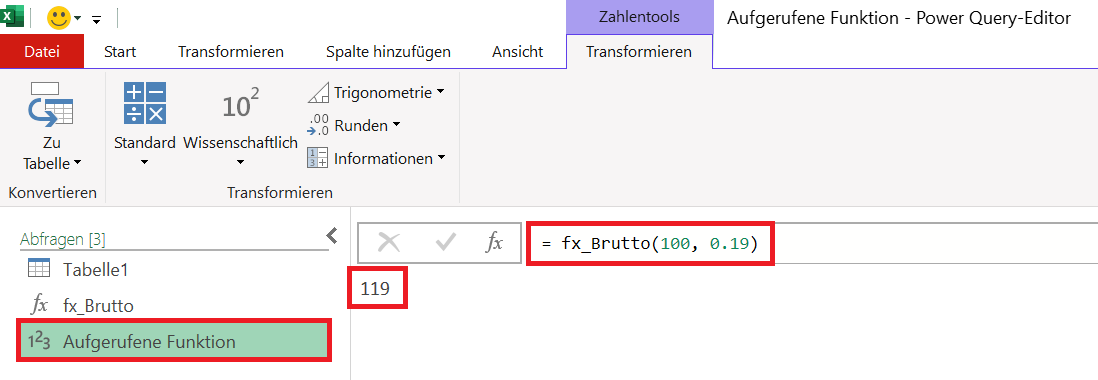Click the Zu Tabelle convert icon
The height and width of the screenshot is (380, 1098).
click(x=51, y=104)
